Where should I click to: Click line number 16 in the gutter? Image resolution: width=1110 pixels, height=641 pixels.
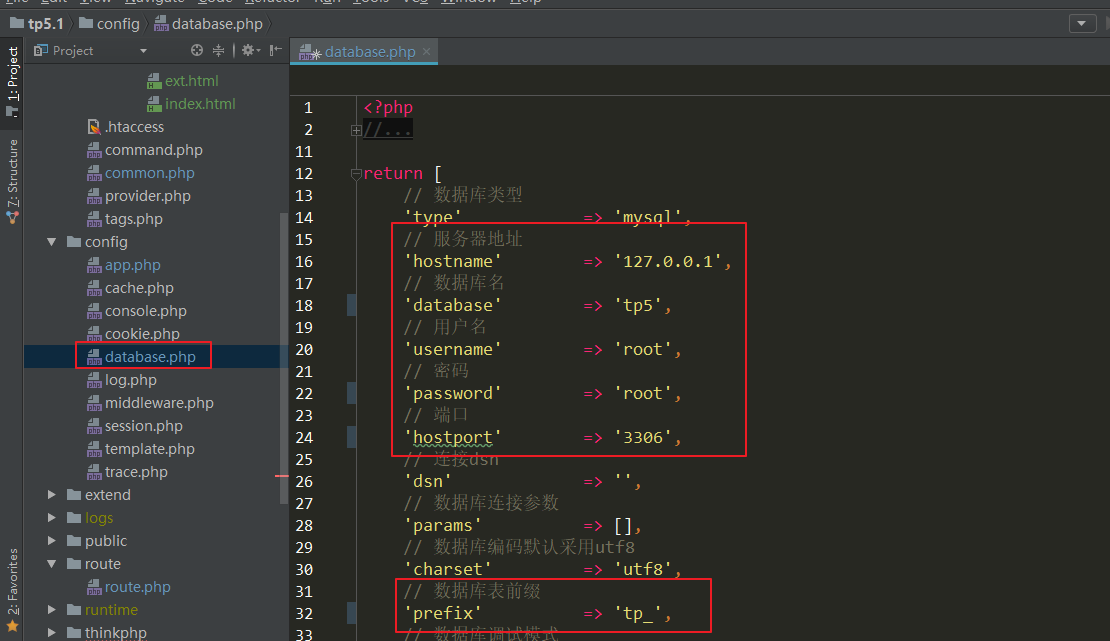[x=304, y=261]
